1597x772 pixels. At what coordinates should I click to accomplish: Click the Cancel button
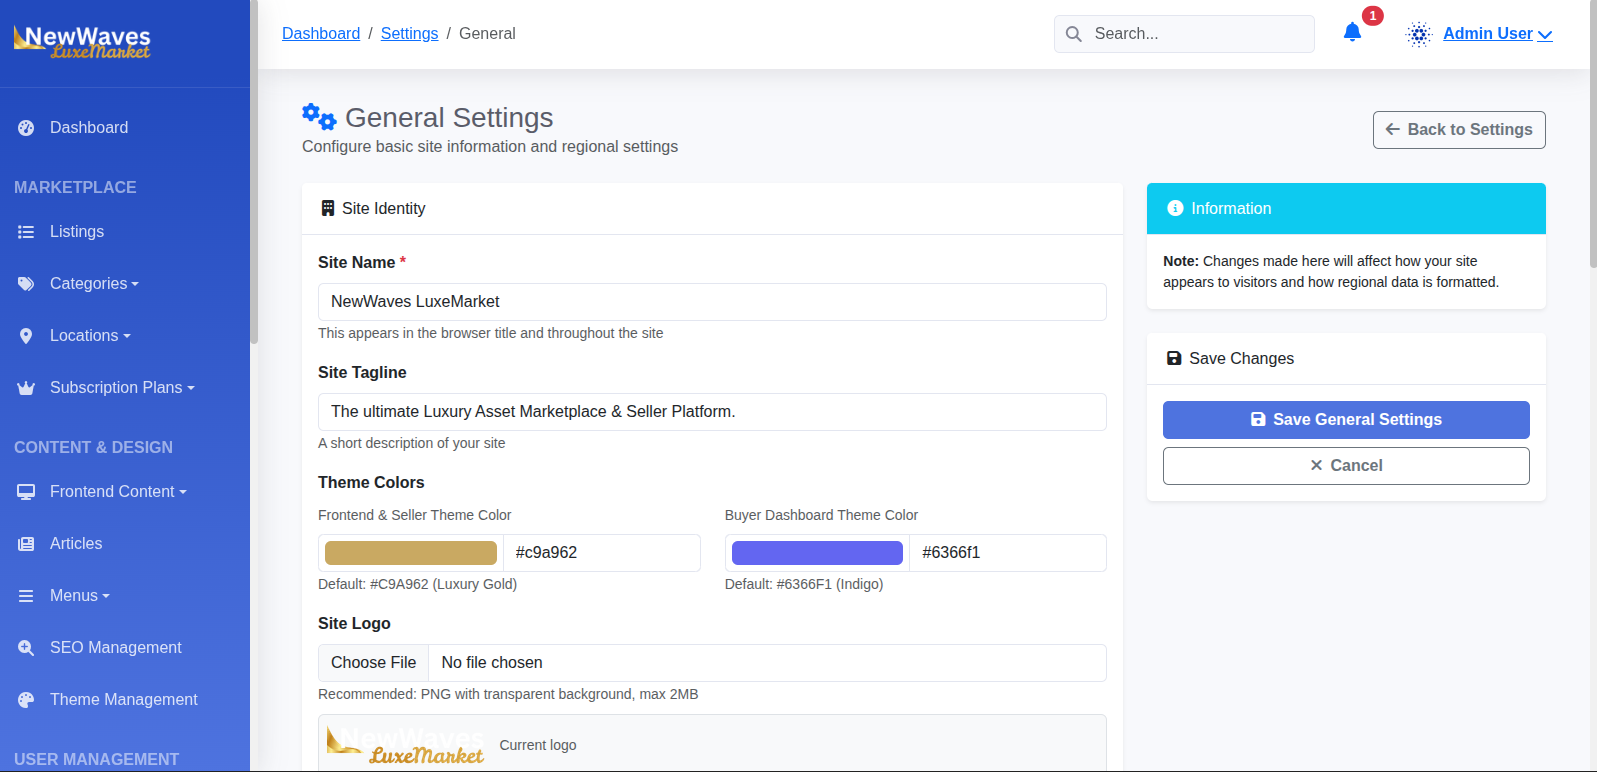pyautogui.click(x=1346, y=466)
